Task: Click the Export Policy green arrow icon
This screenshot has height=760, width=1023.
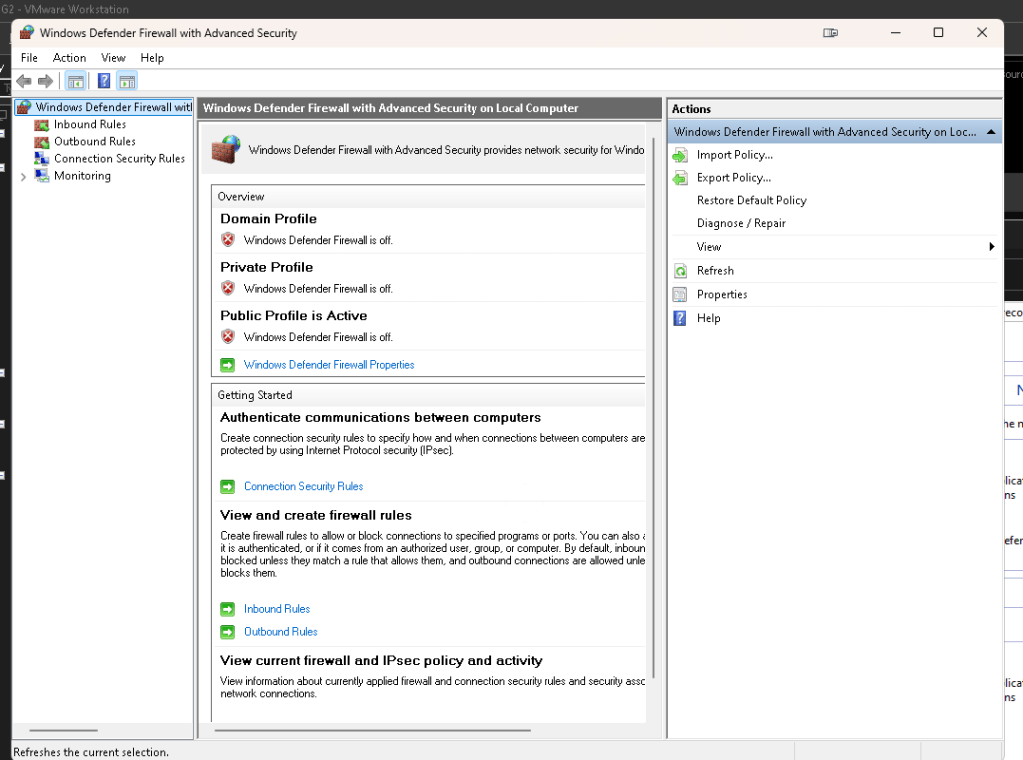Action: tap(680, 178)
